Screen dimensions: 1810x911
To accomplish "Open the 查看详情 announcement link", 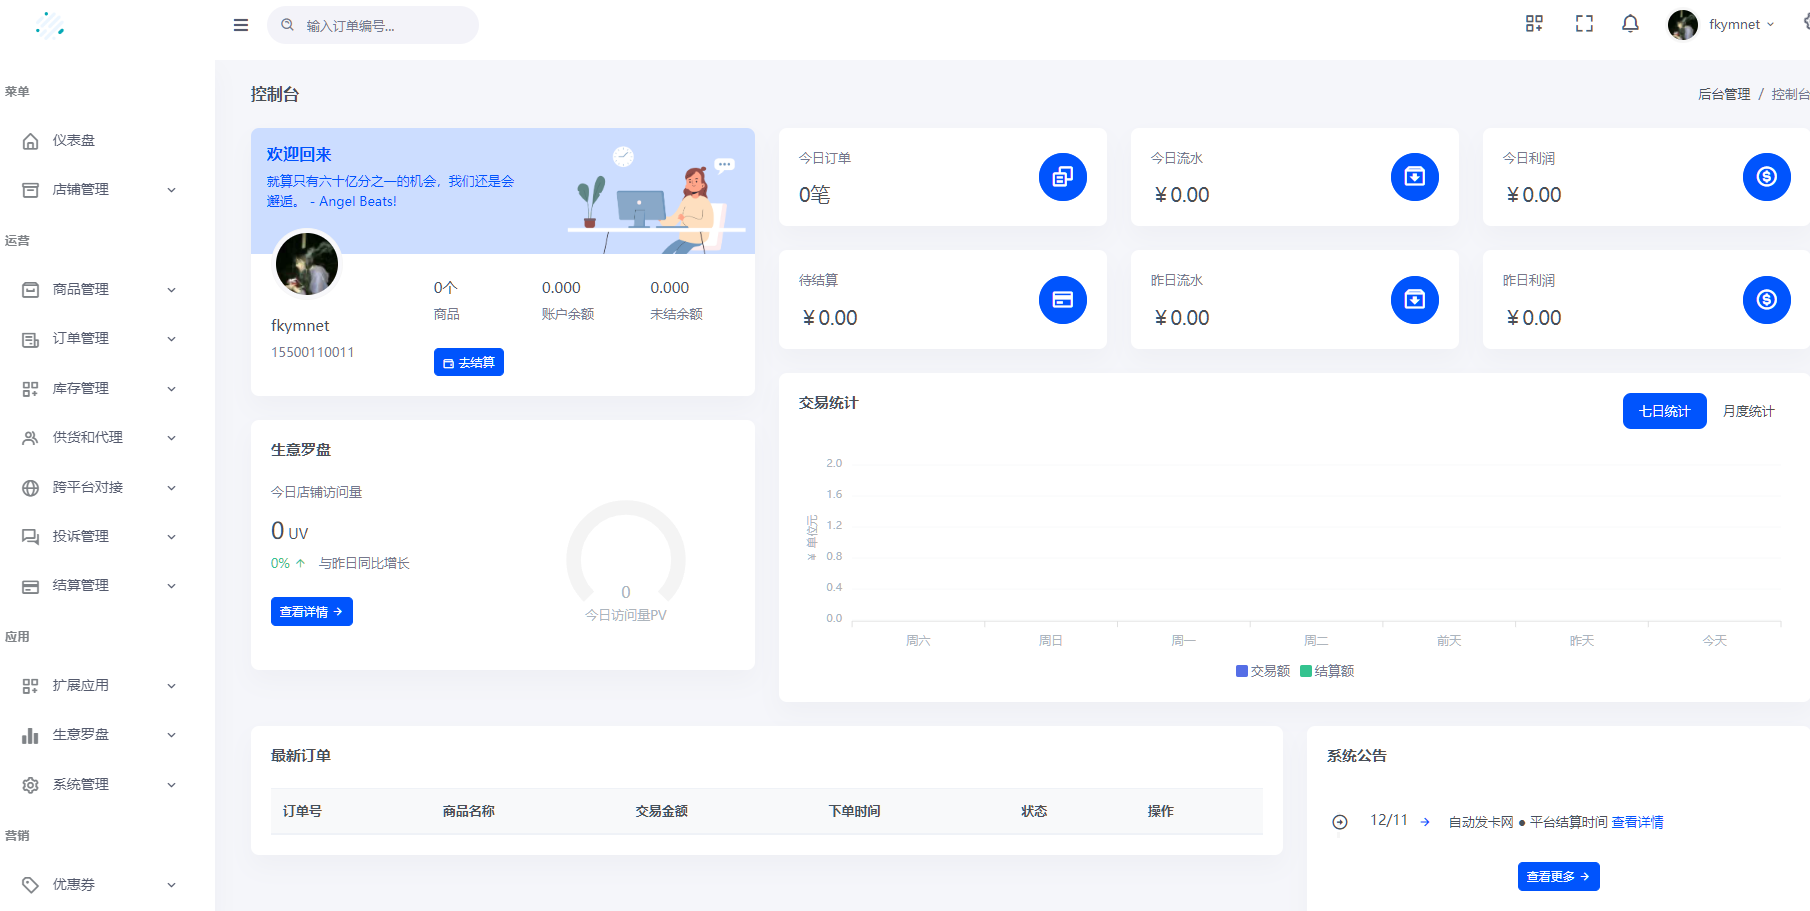I will click(1637, 822).
